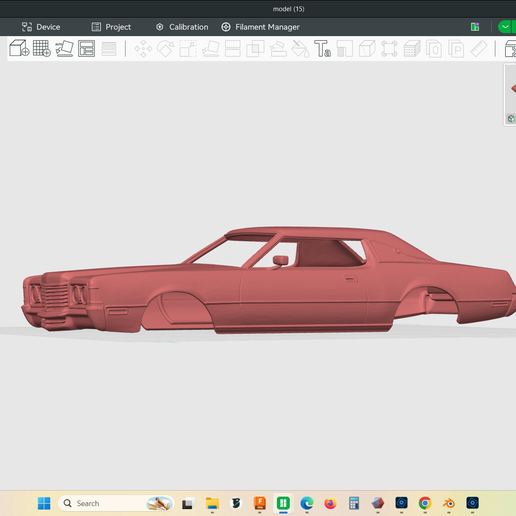Select the Color painting bucket tool
The width and height of the screenshot is (516, 516).
point(300,49)
